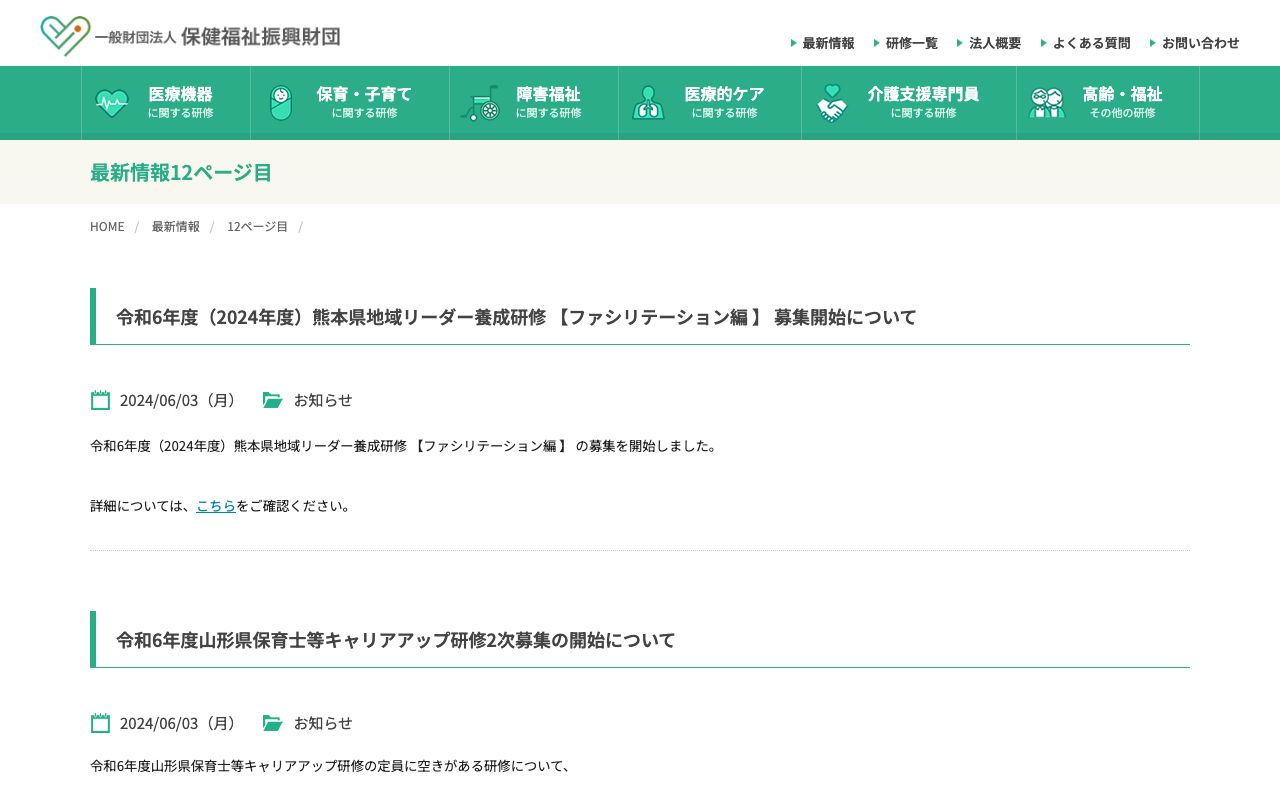Viewport: 1280px width, 800px height.
Task: Select 法人概要 from the header menu
Action: pos(995,43)
